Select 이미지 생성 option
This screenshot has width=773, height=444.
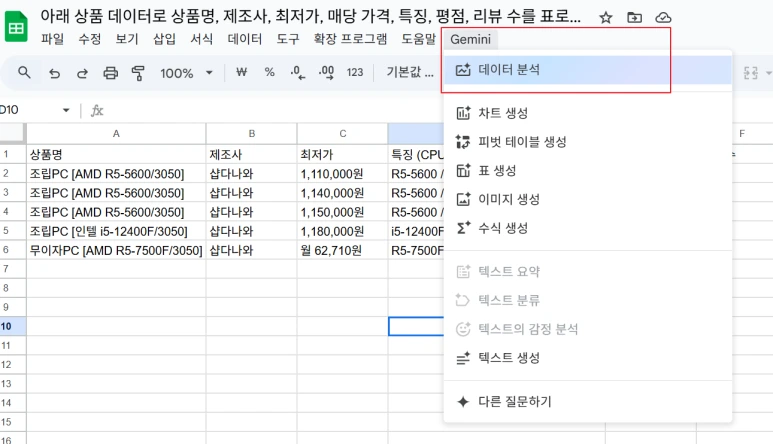click(588, 199)
